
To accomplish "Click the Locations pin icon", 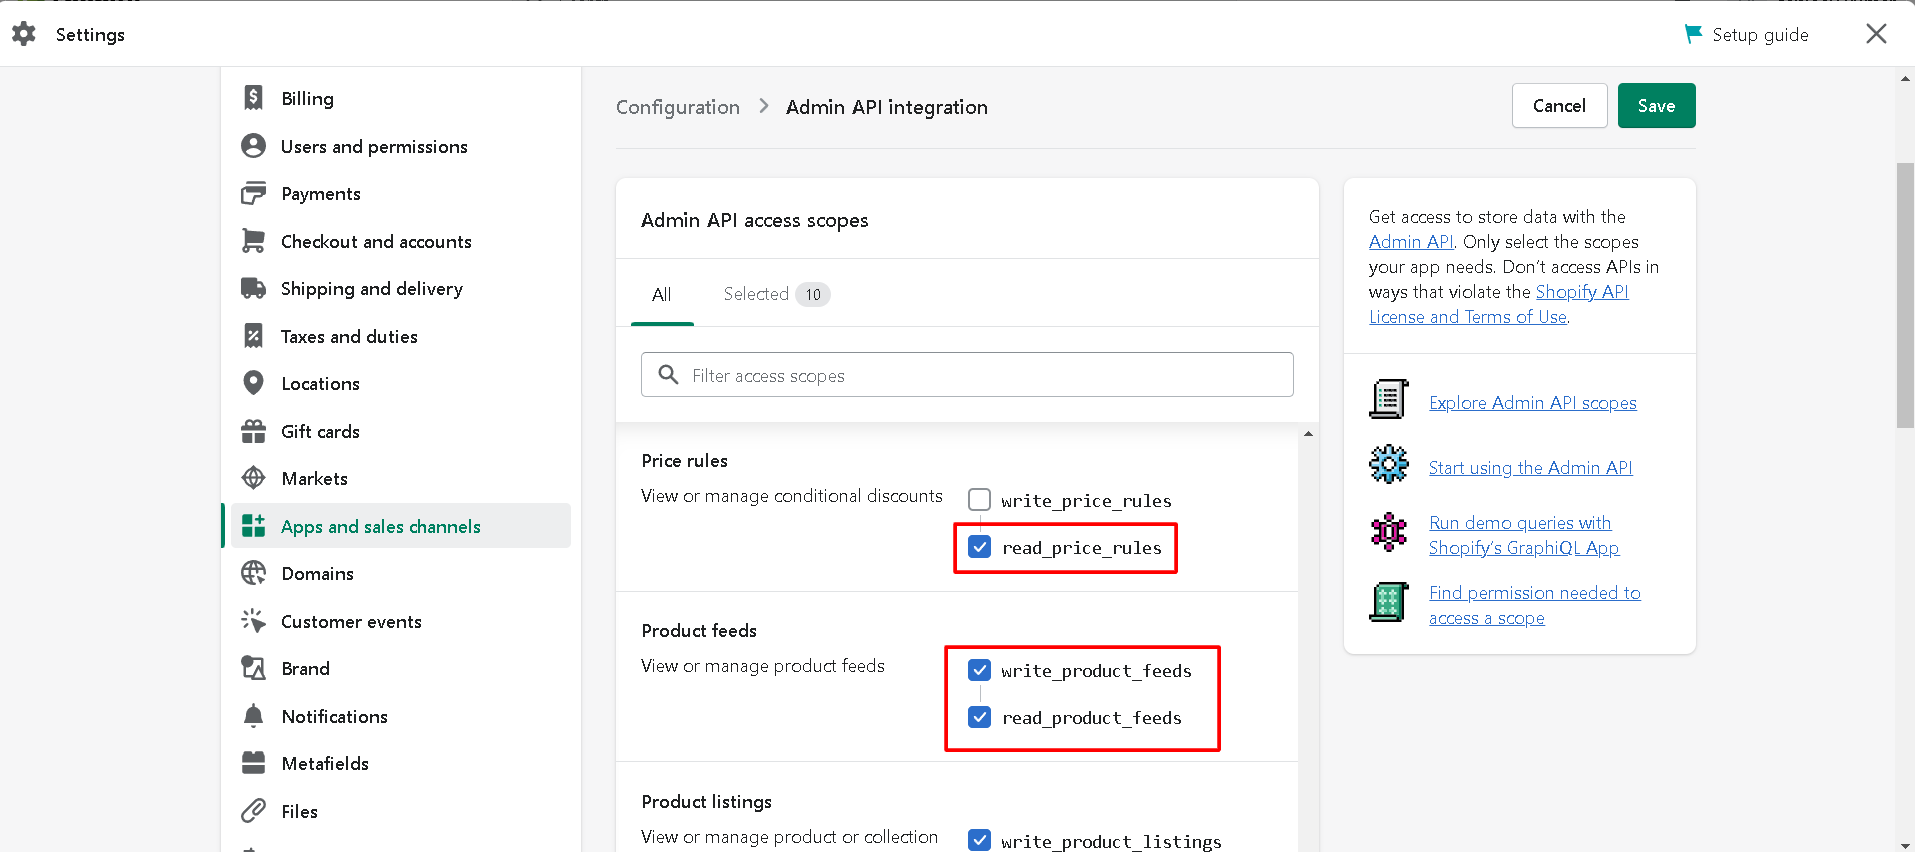I will [254, 383].
